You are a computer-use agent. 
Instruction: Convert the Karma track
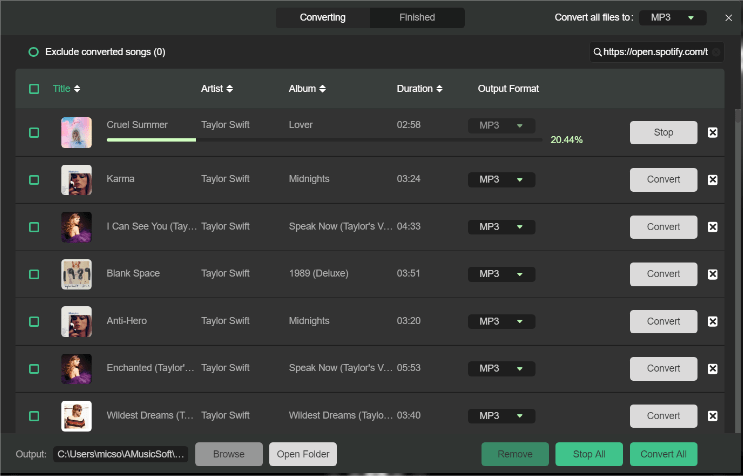pos(663,179)
